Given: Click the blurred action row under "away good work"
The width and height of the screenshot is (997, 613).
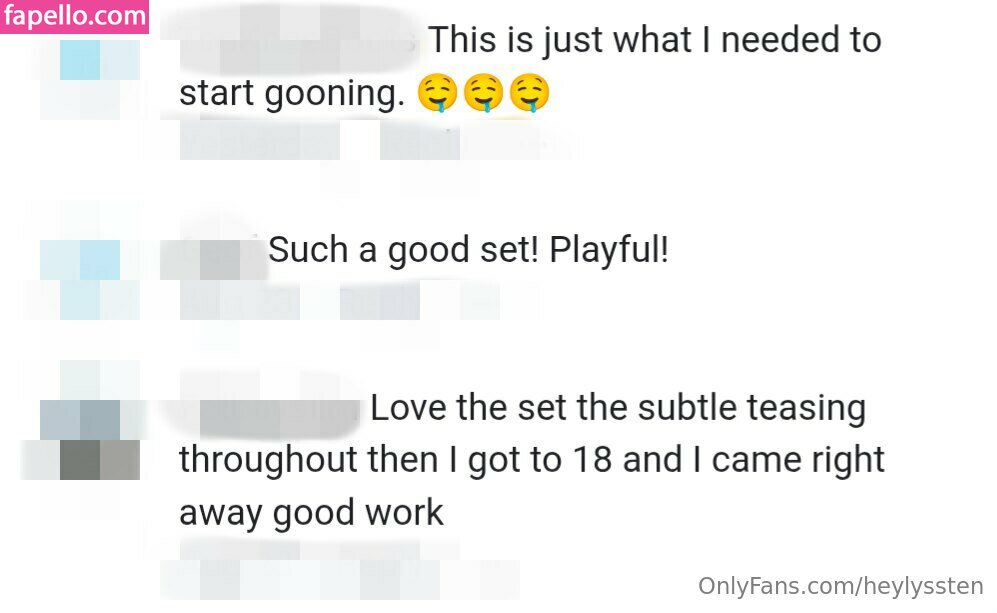Looking at the screenshot, I should coord(340,579).
